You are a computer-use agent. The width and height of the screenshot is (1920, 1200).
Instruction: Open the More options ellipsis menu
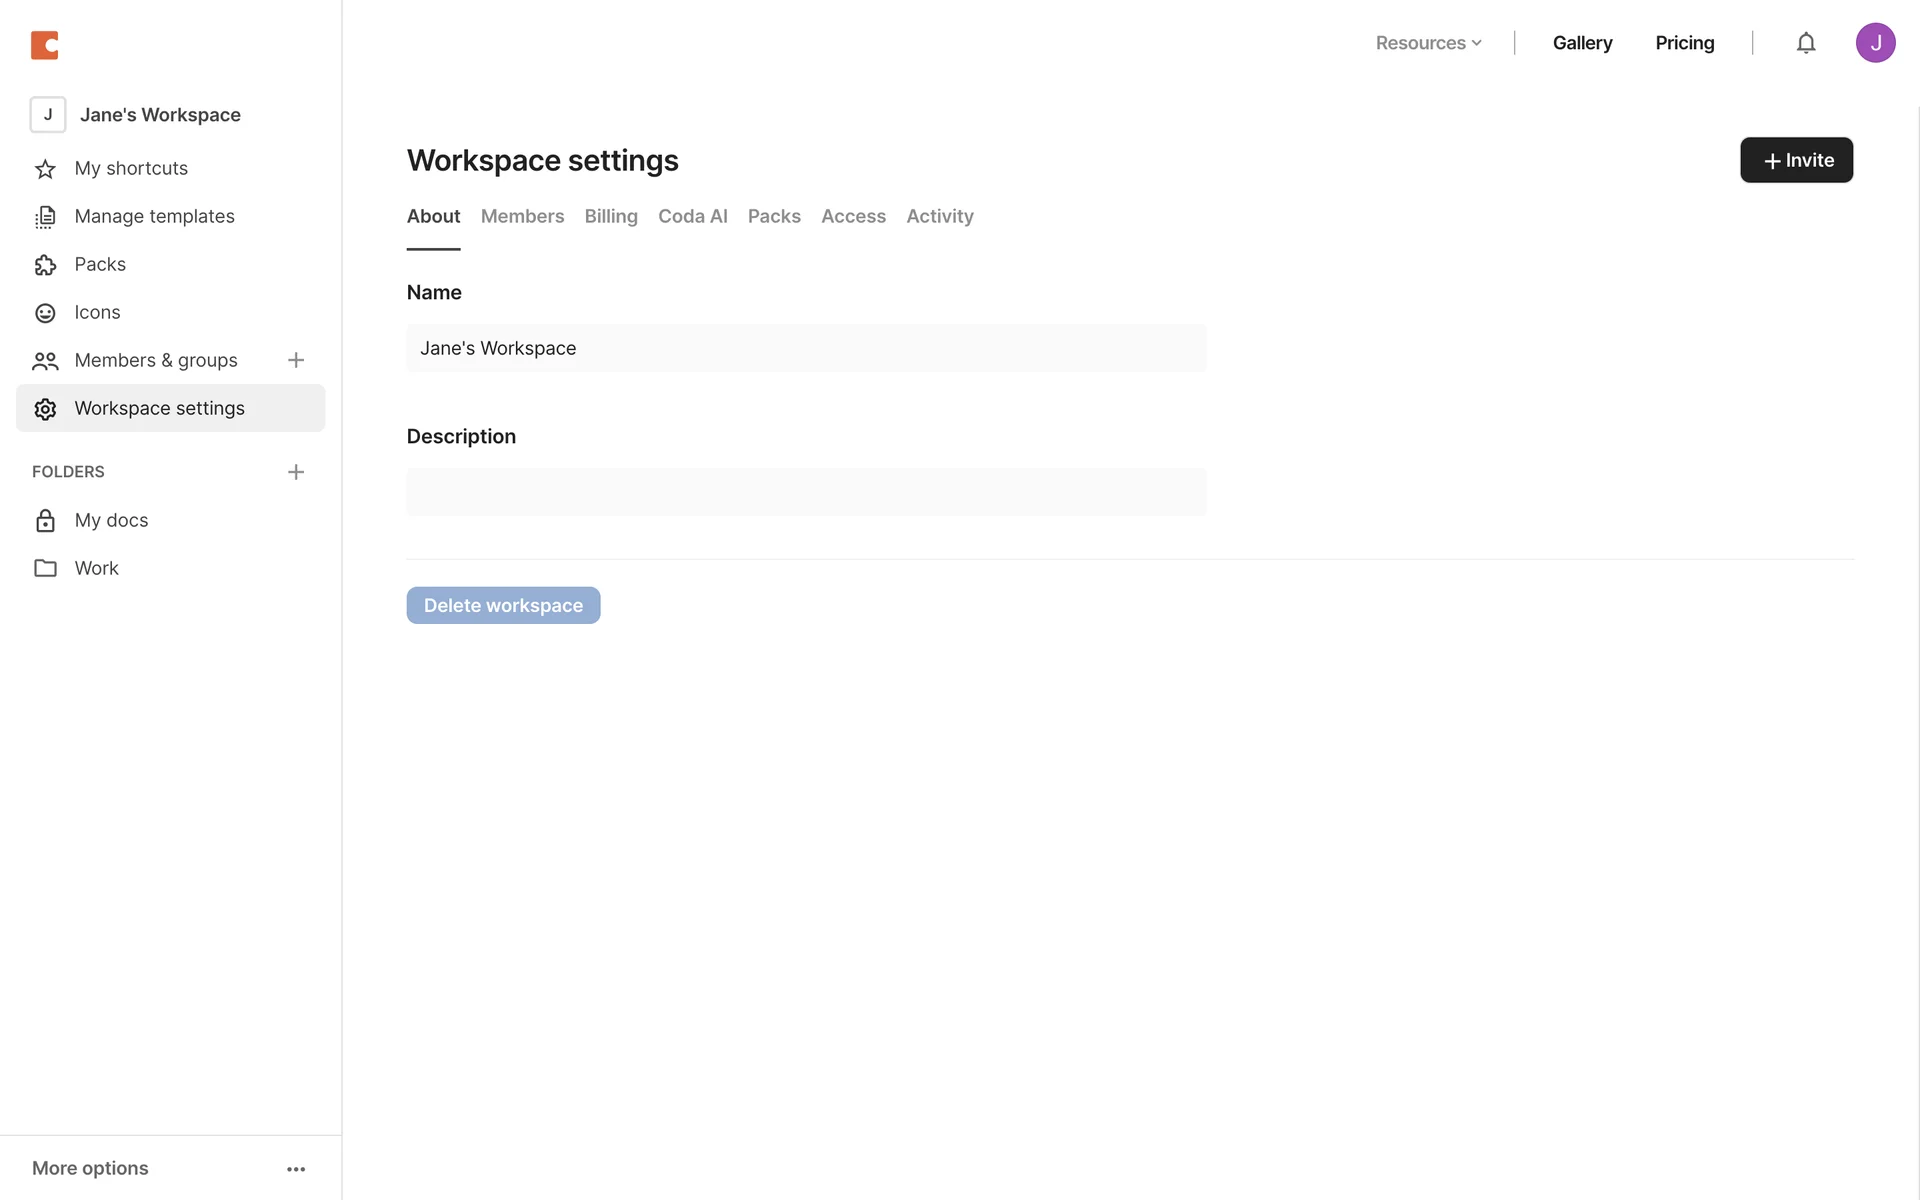296,1169
